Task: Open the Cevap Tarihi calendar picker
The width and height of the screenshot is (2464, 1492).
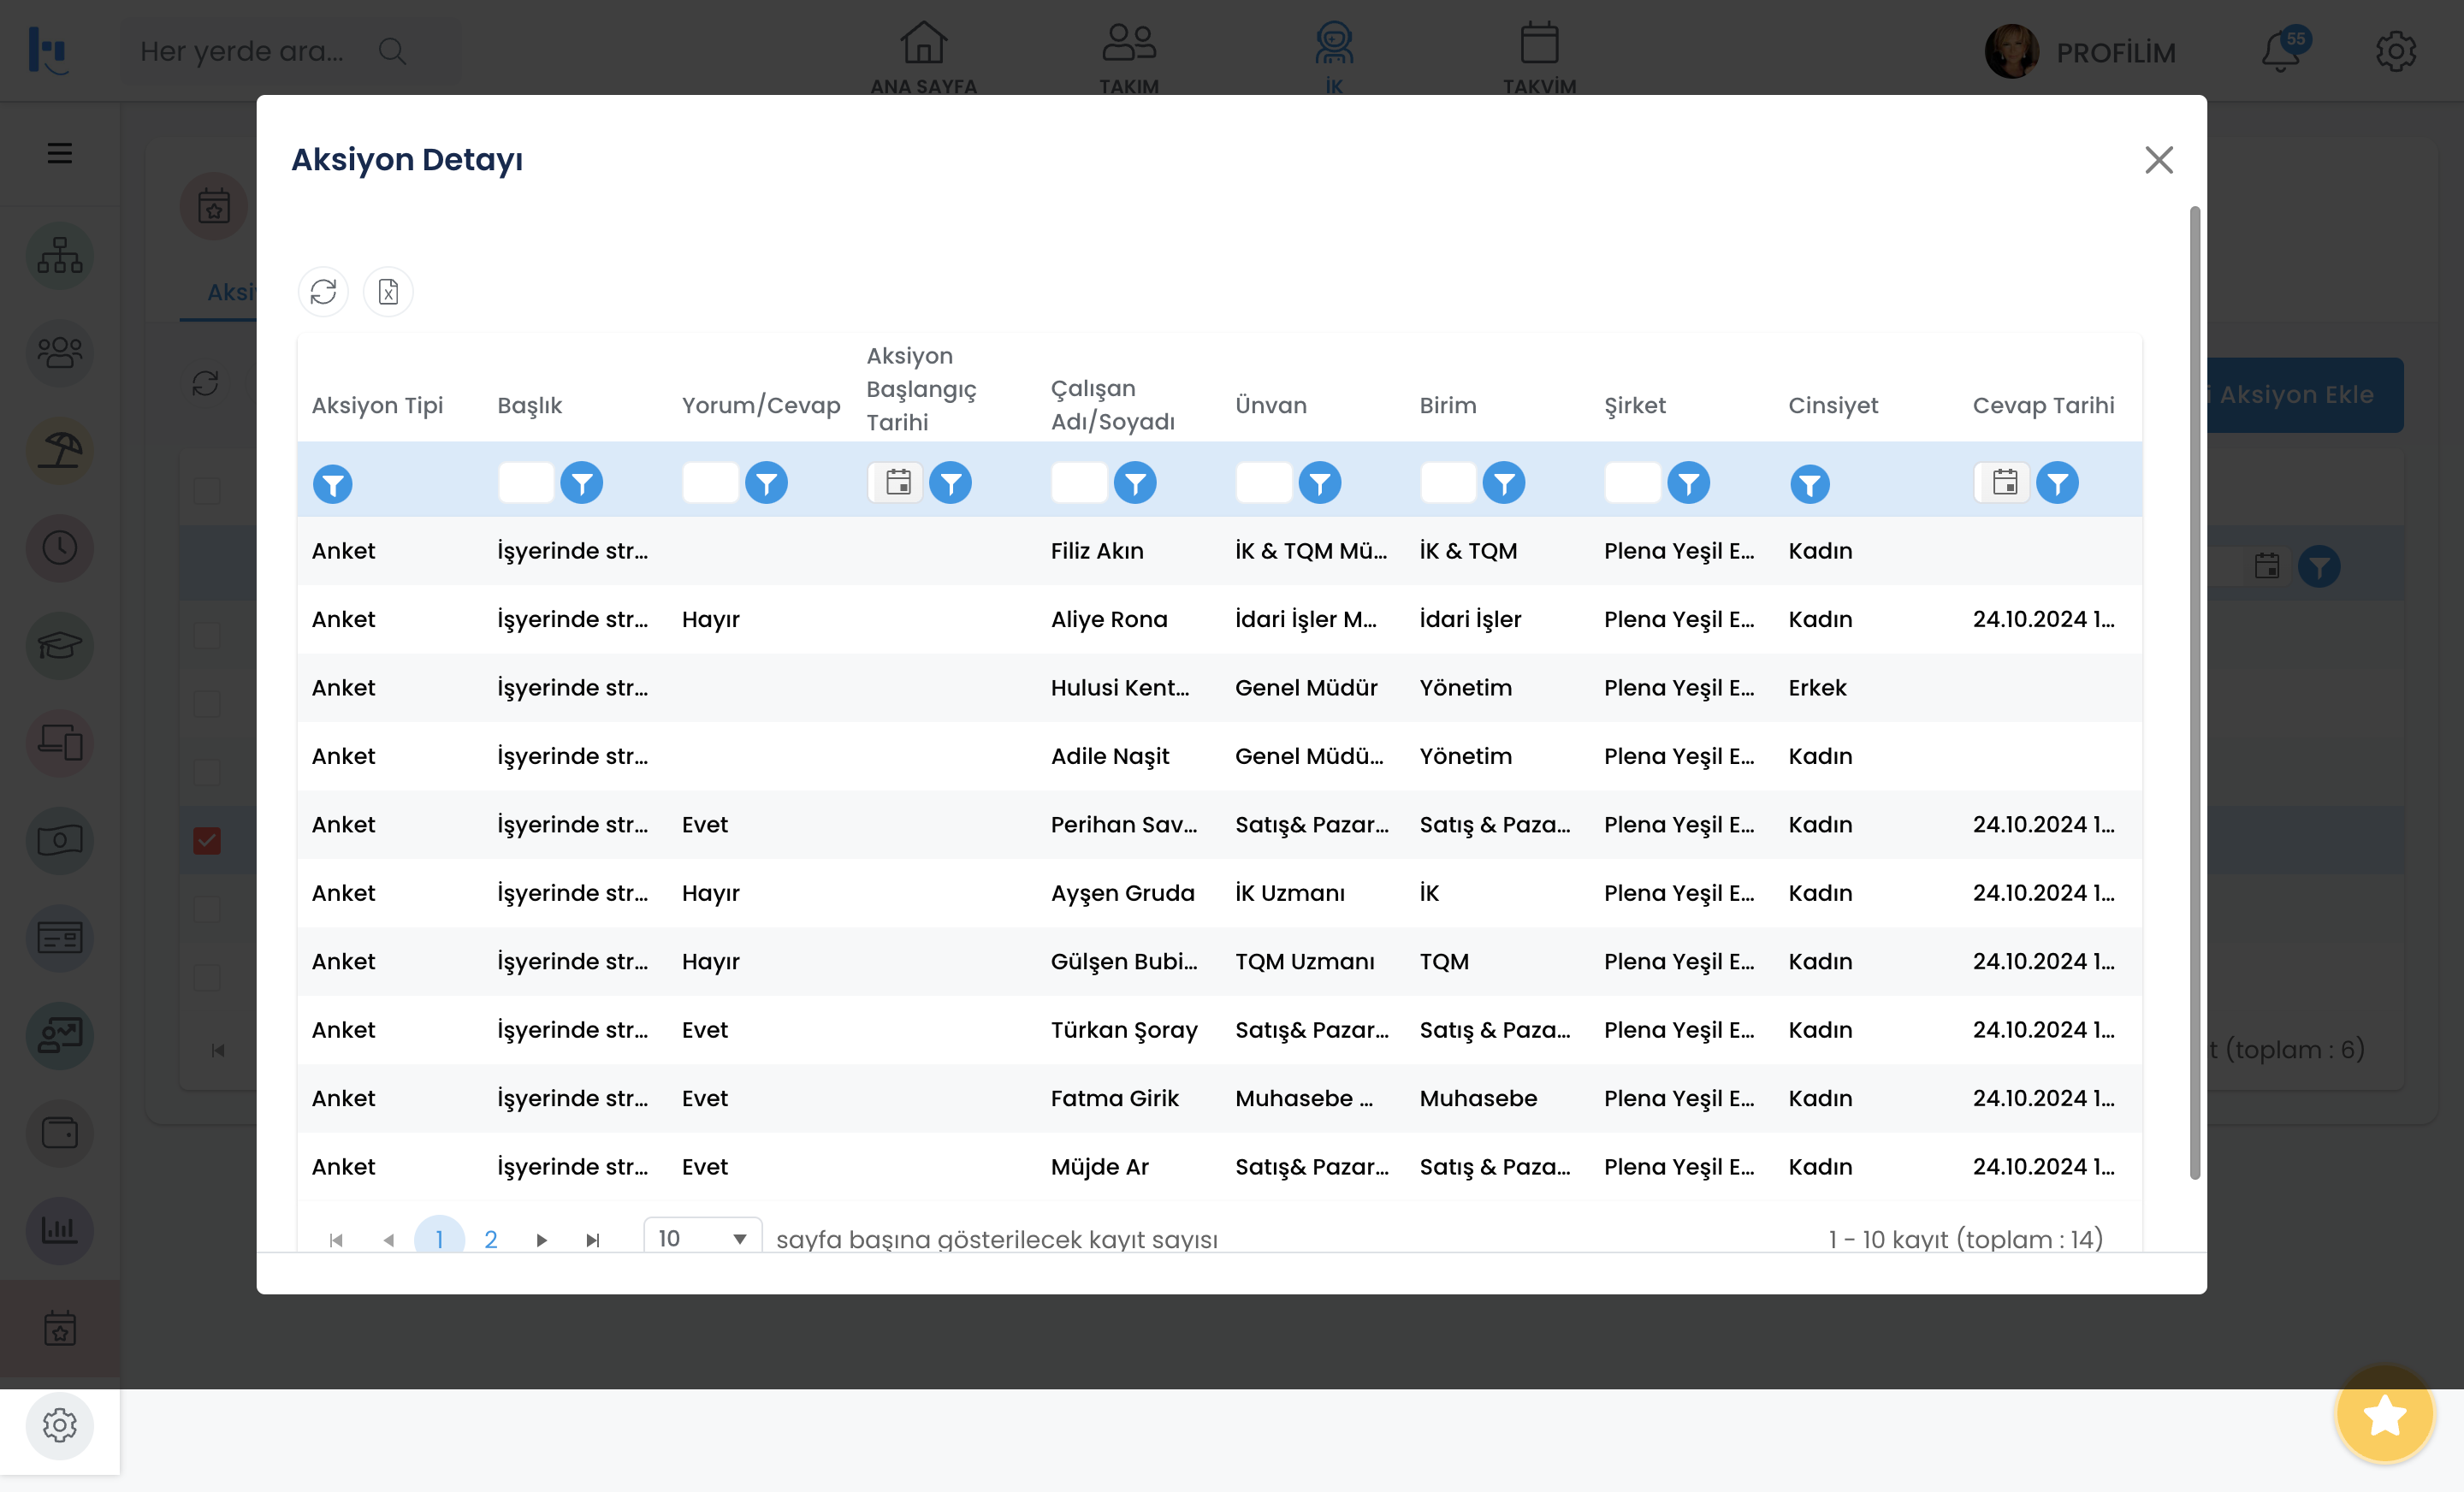Action: point(2004,483)
